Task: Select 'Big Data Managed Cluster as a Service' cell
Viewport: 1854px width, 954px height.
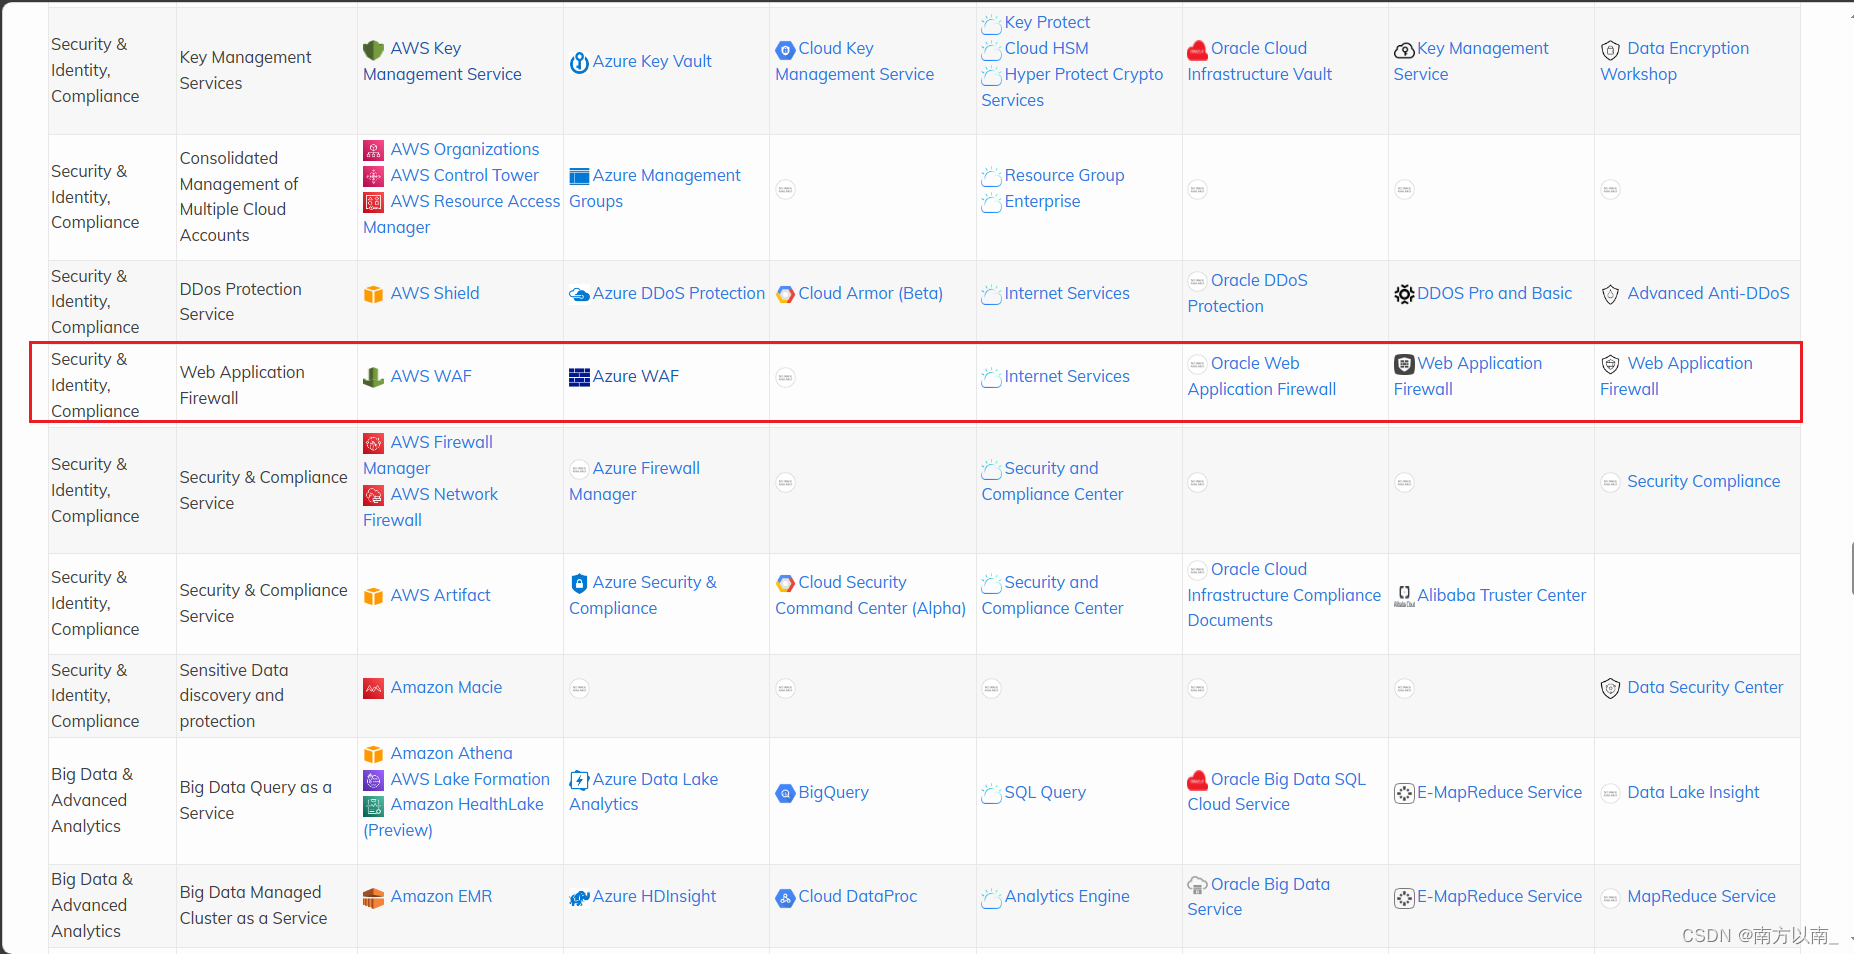Action: [253, 906]
